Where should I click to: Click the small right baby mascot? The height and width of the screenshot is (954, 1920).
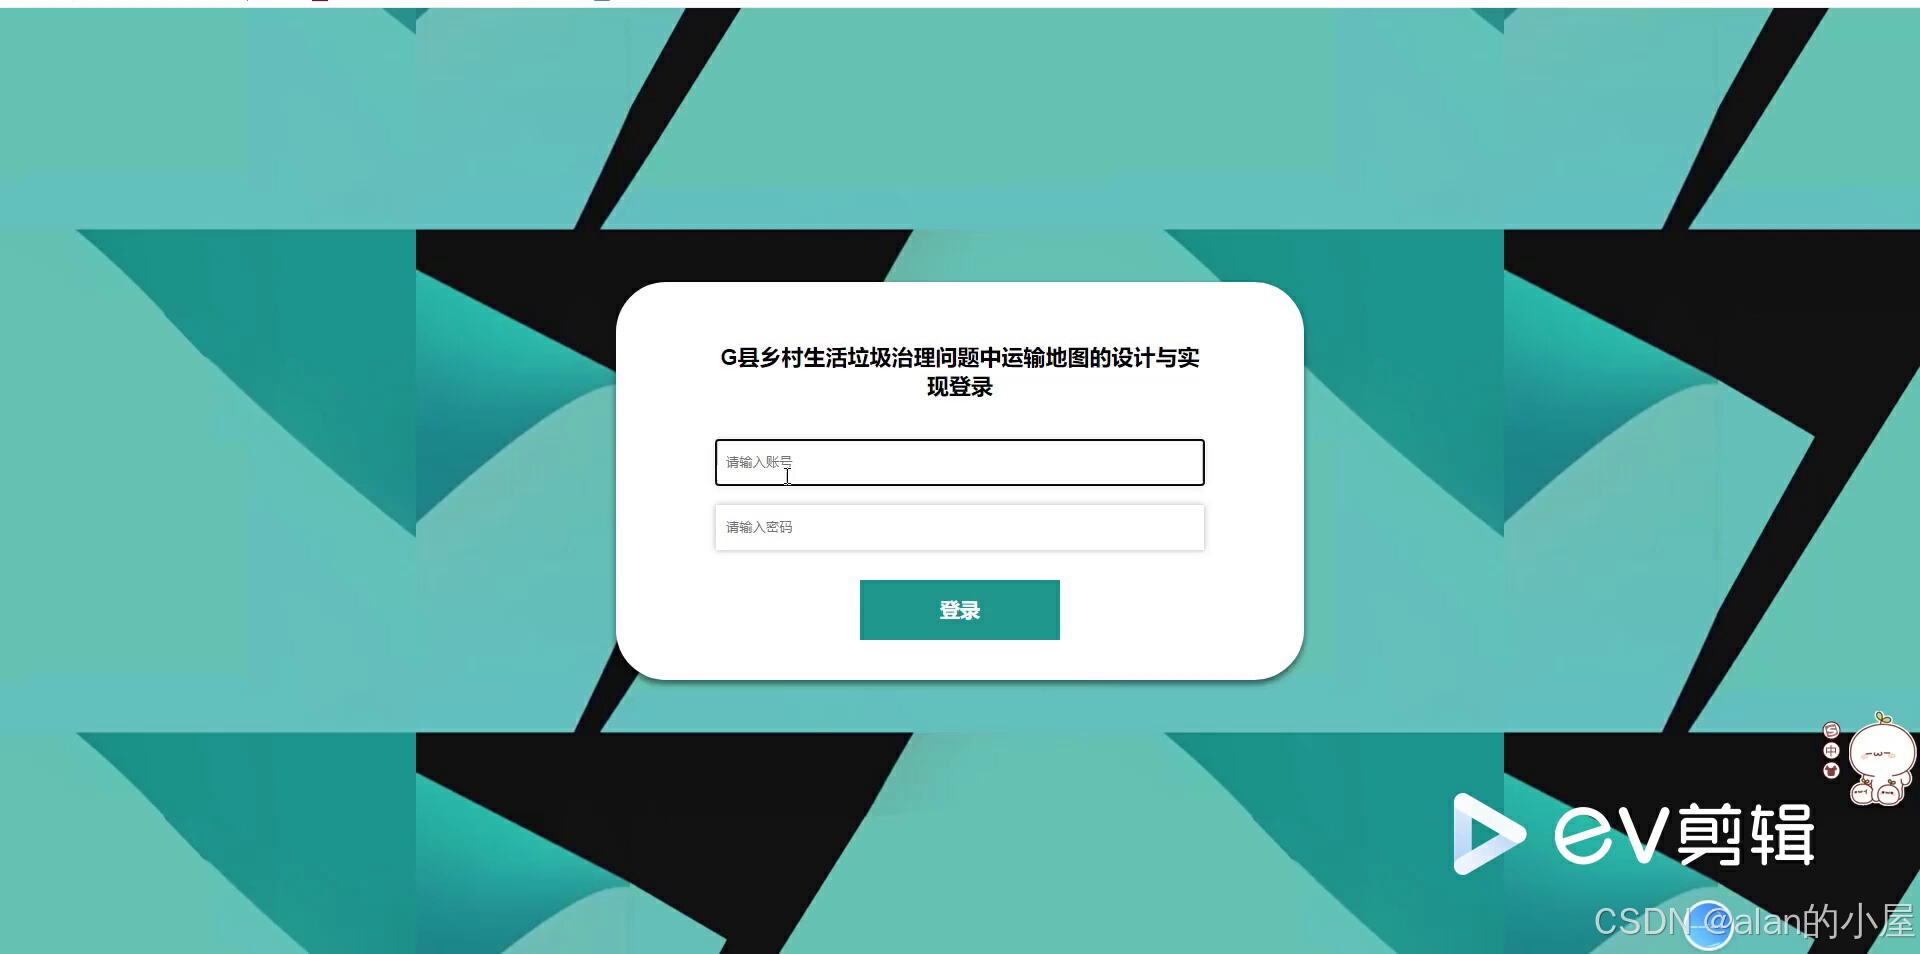[1889, 794]
